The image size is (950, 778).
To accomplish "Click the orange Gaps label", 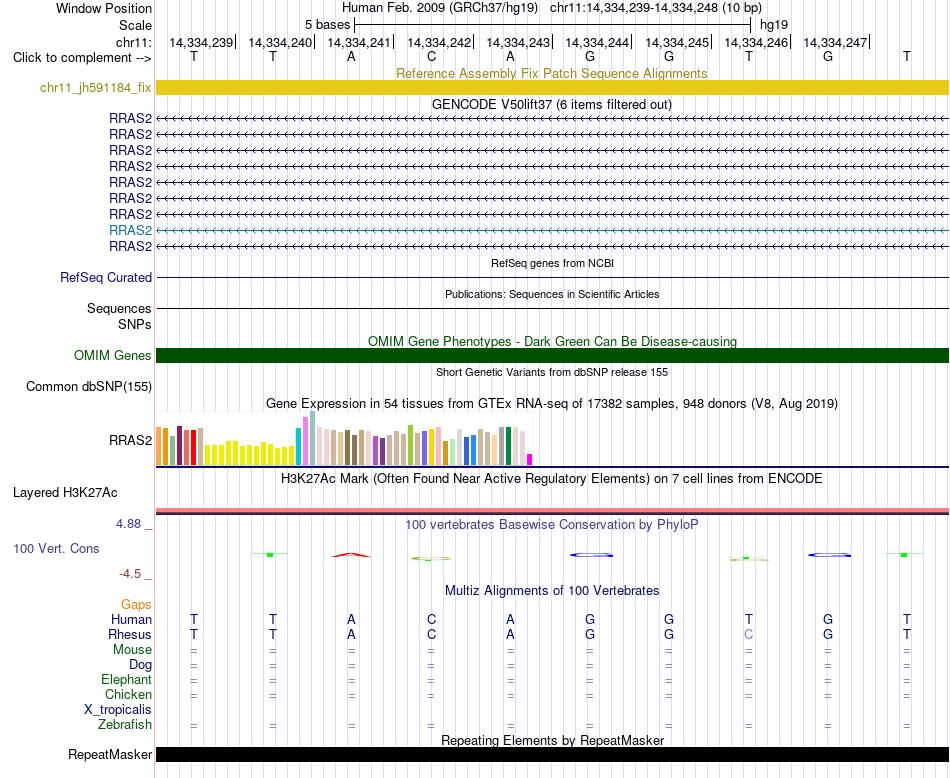I will coord(136,604).
